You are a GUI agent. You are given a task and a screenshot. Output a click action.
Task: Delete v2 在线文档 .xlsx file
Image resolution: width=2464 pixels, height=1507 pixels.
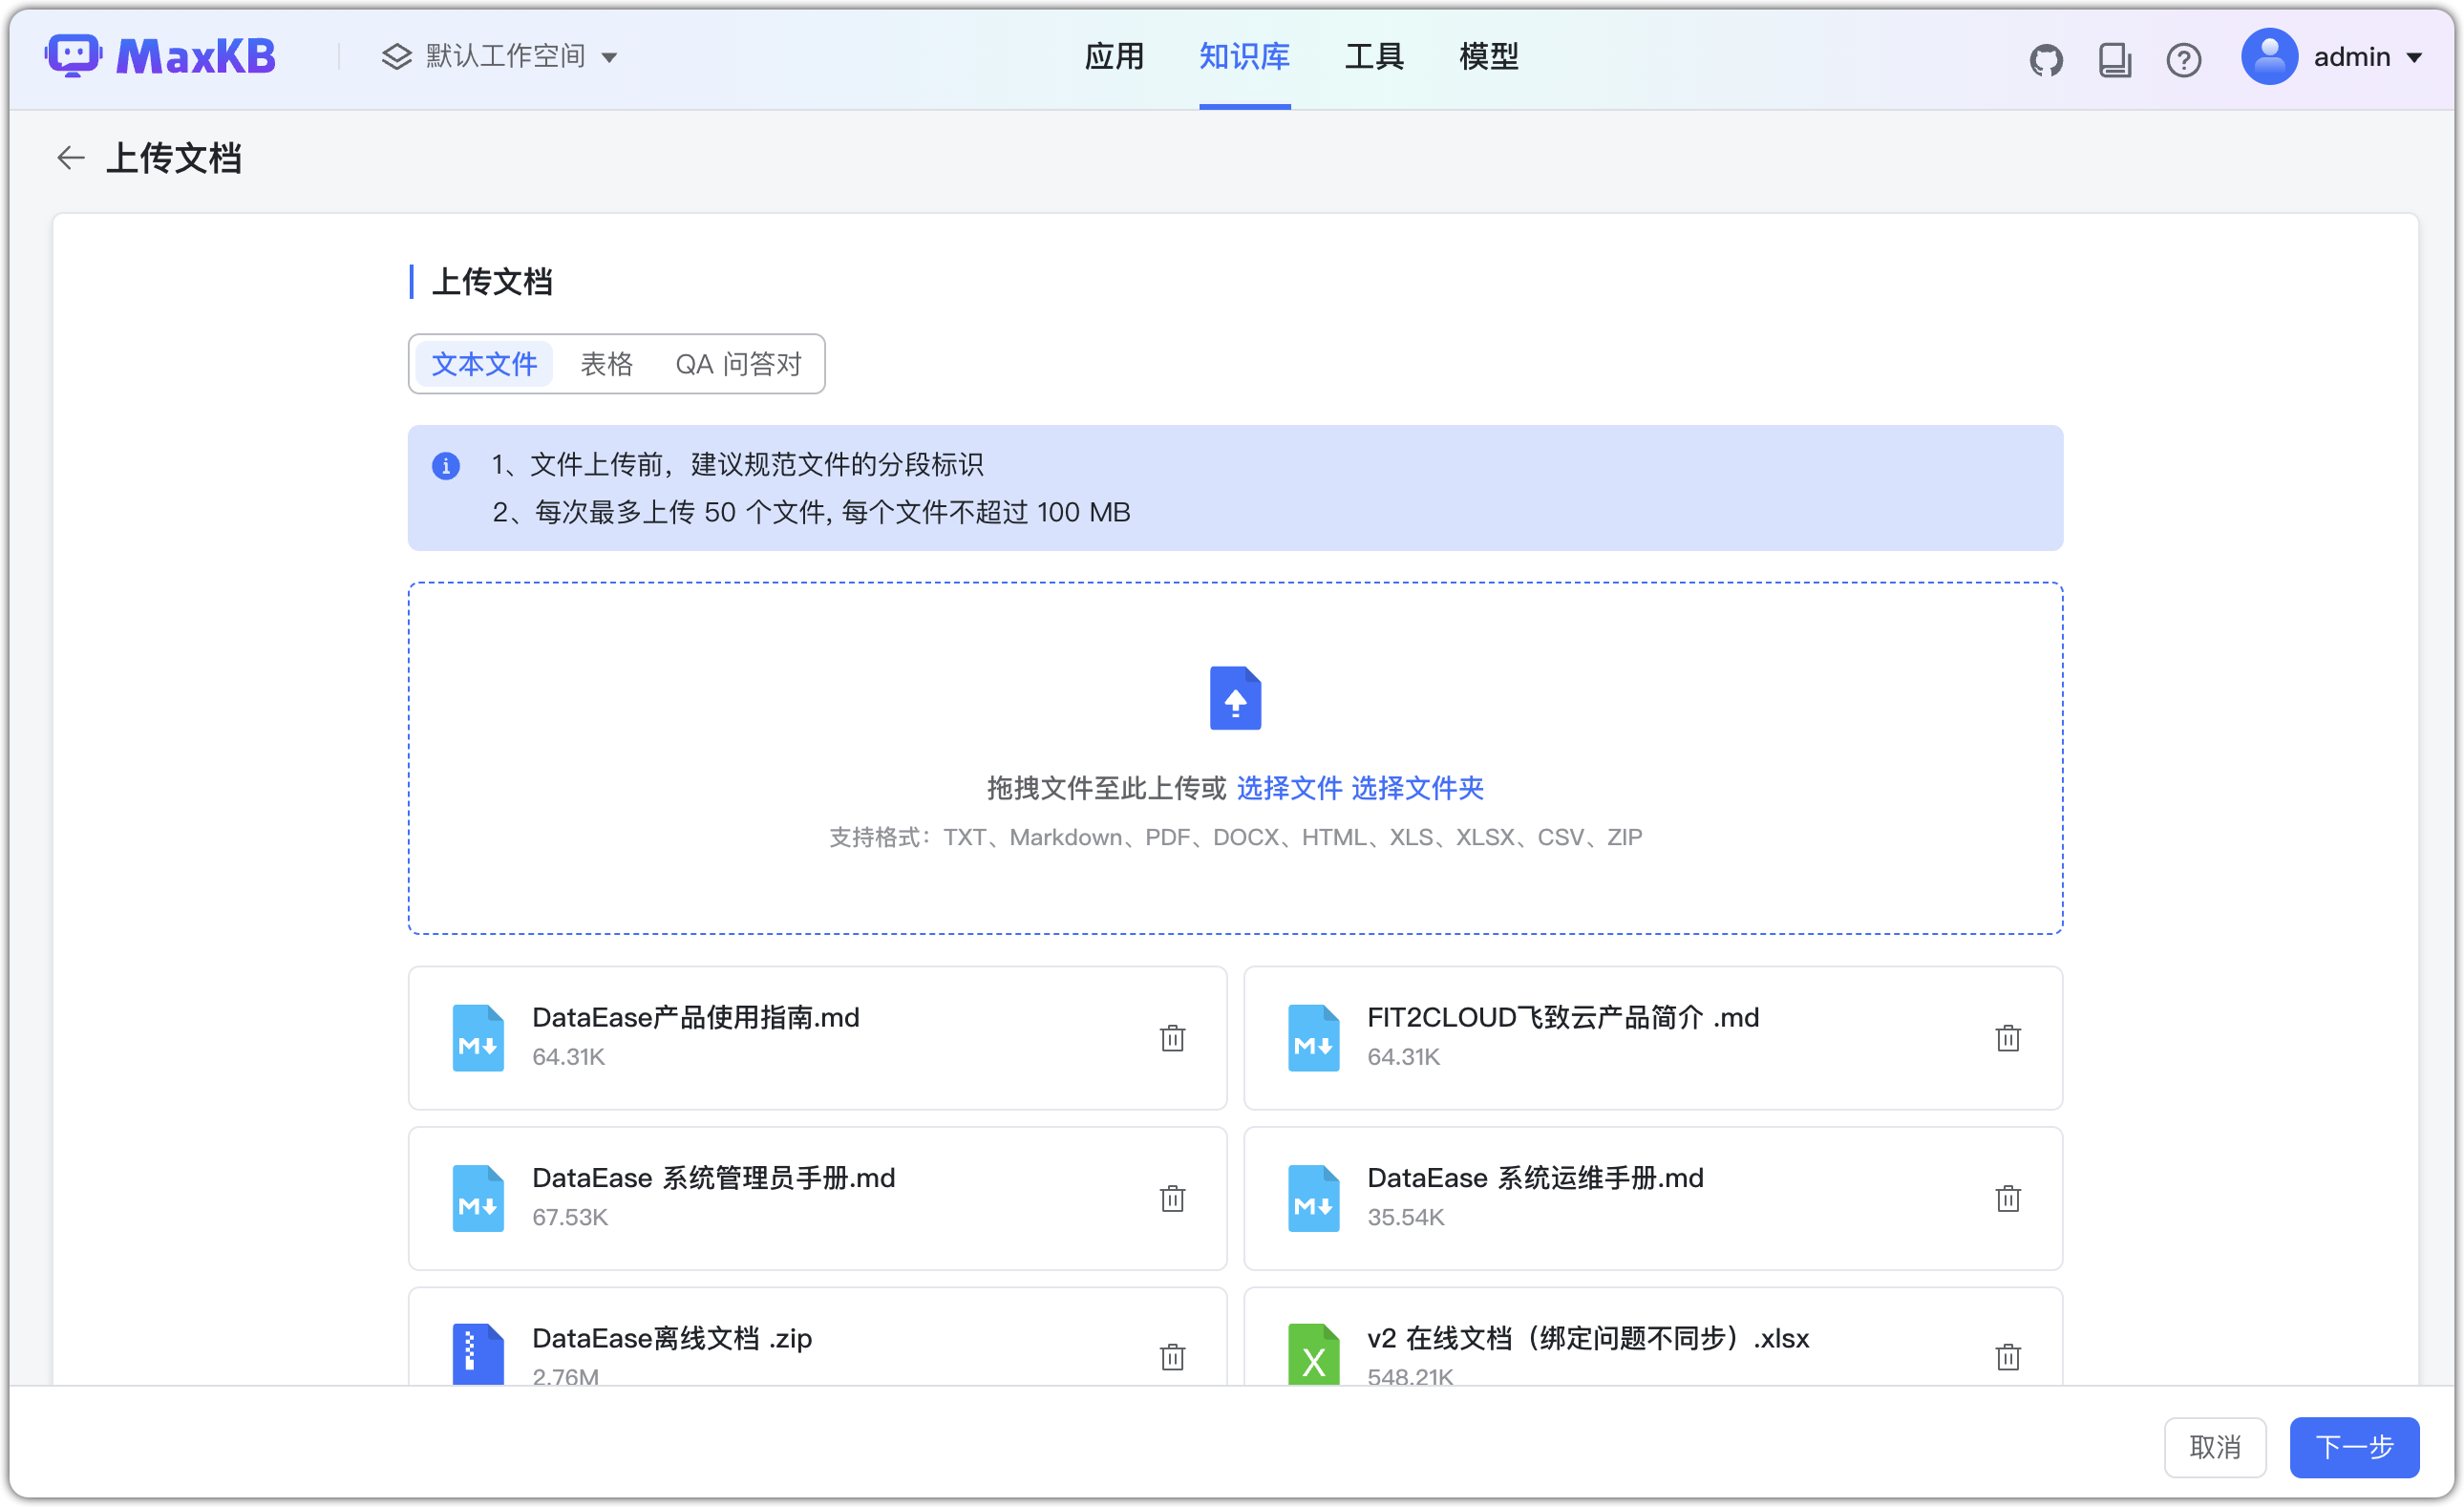(2007, 1356)
